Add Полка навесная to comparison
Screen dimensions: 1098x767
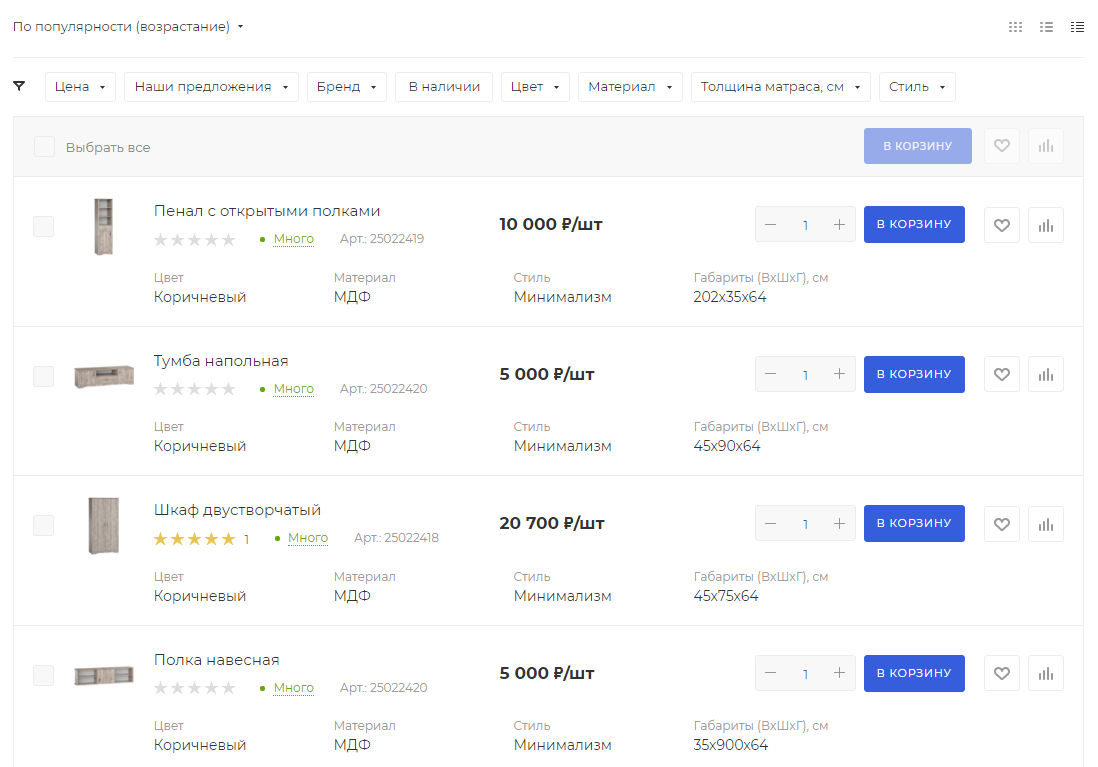tap(1046, 673)
